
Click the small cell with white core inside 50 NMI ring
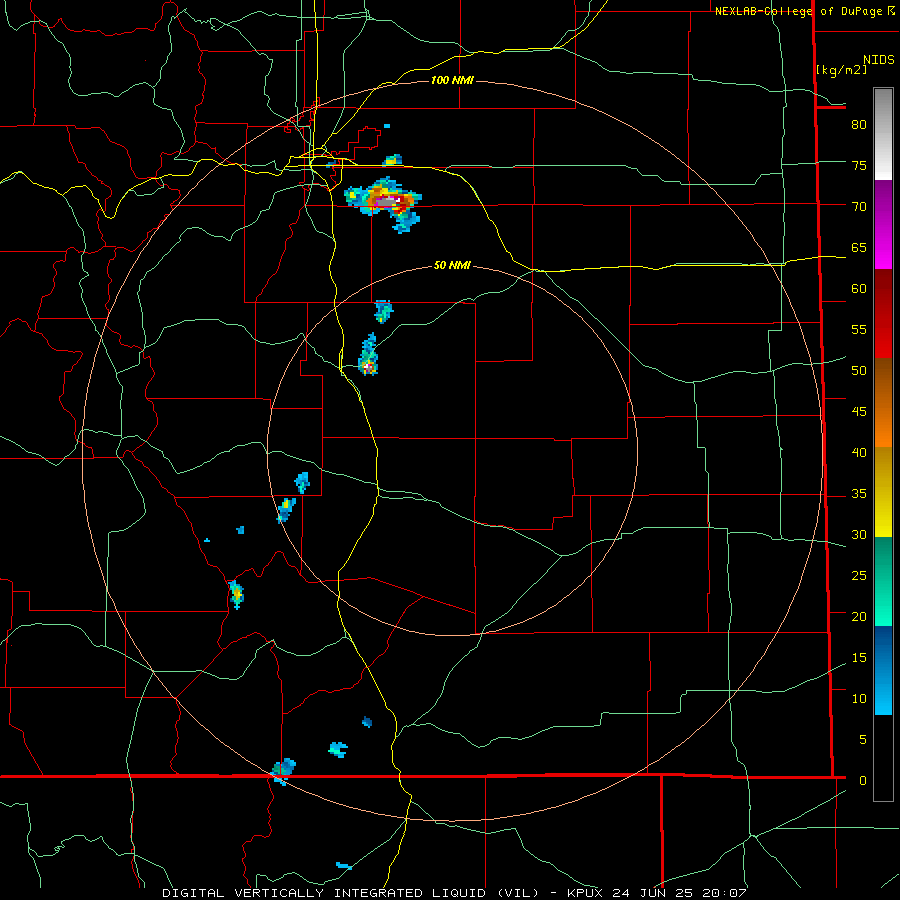(368, 355)
